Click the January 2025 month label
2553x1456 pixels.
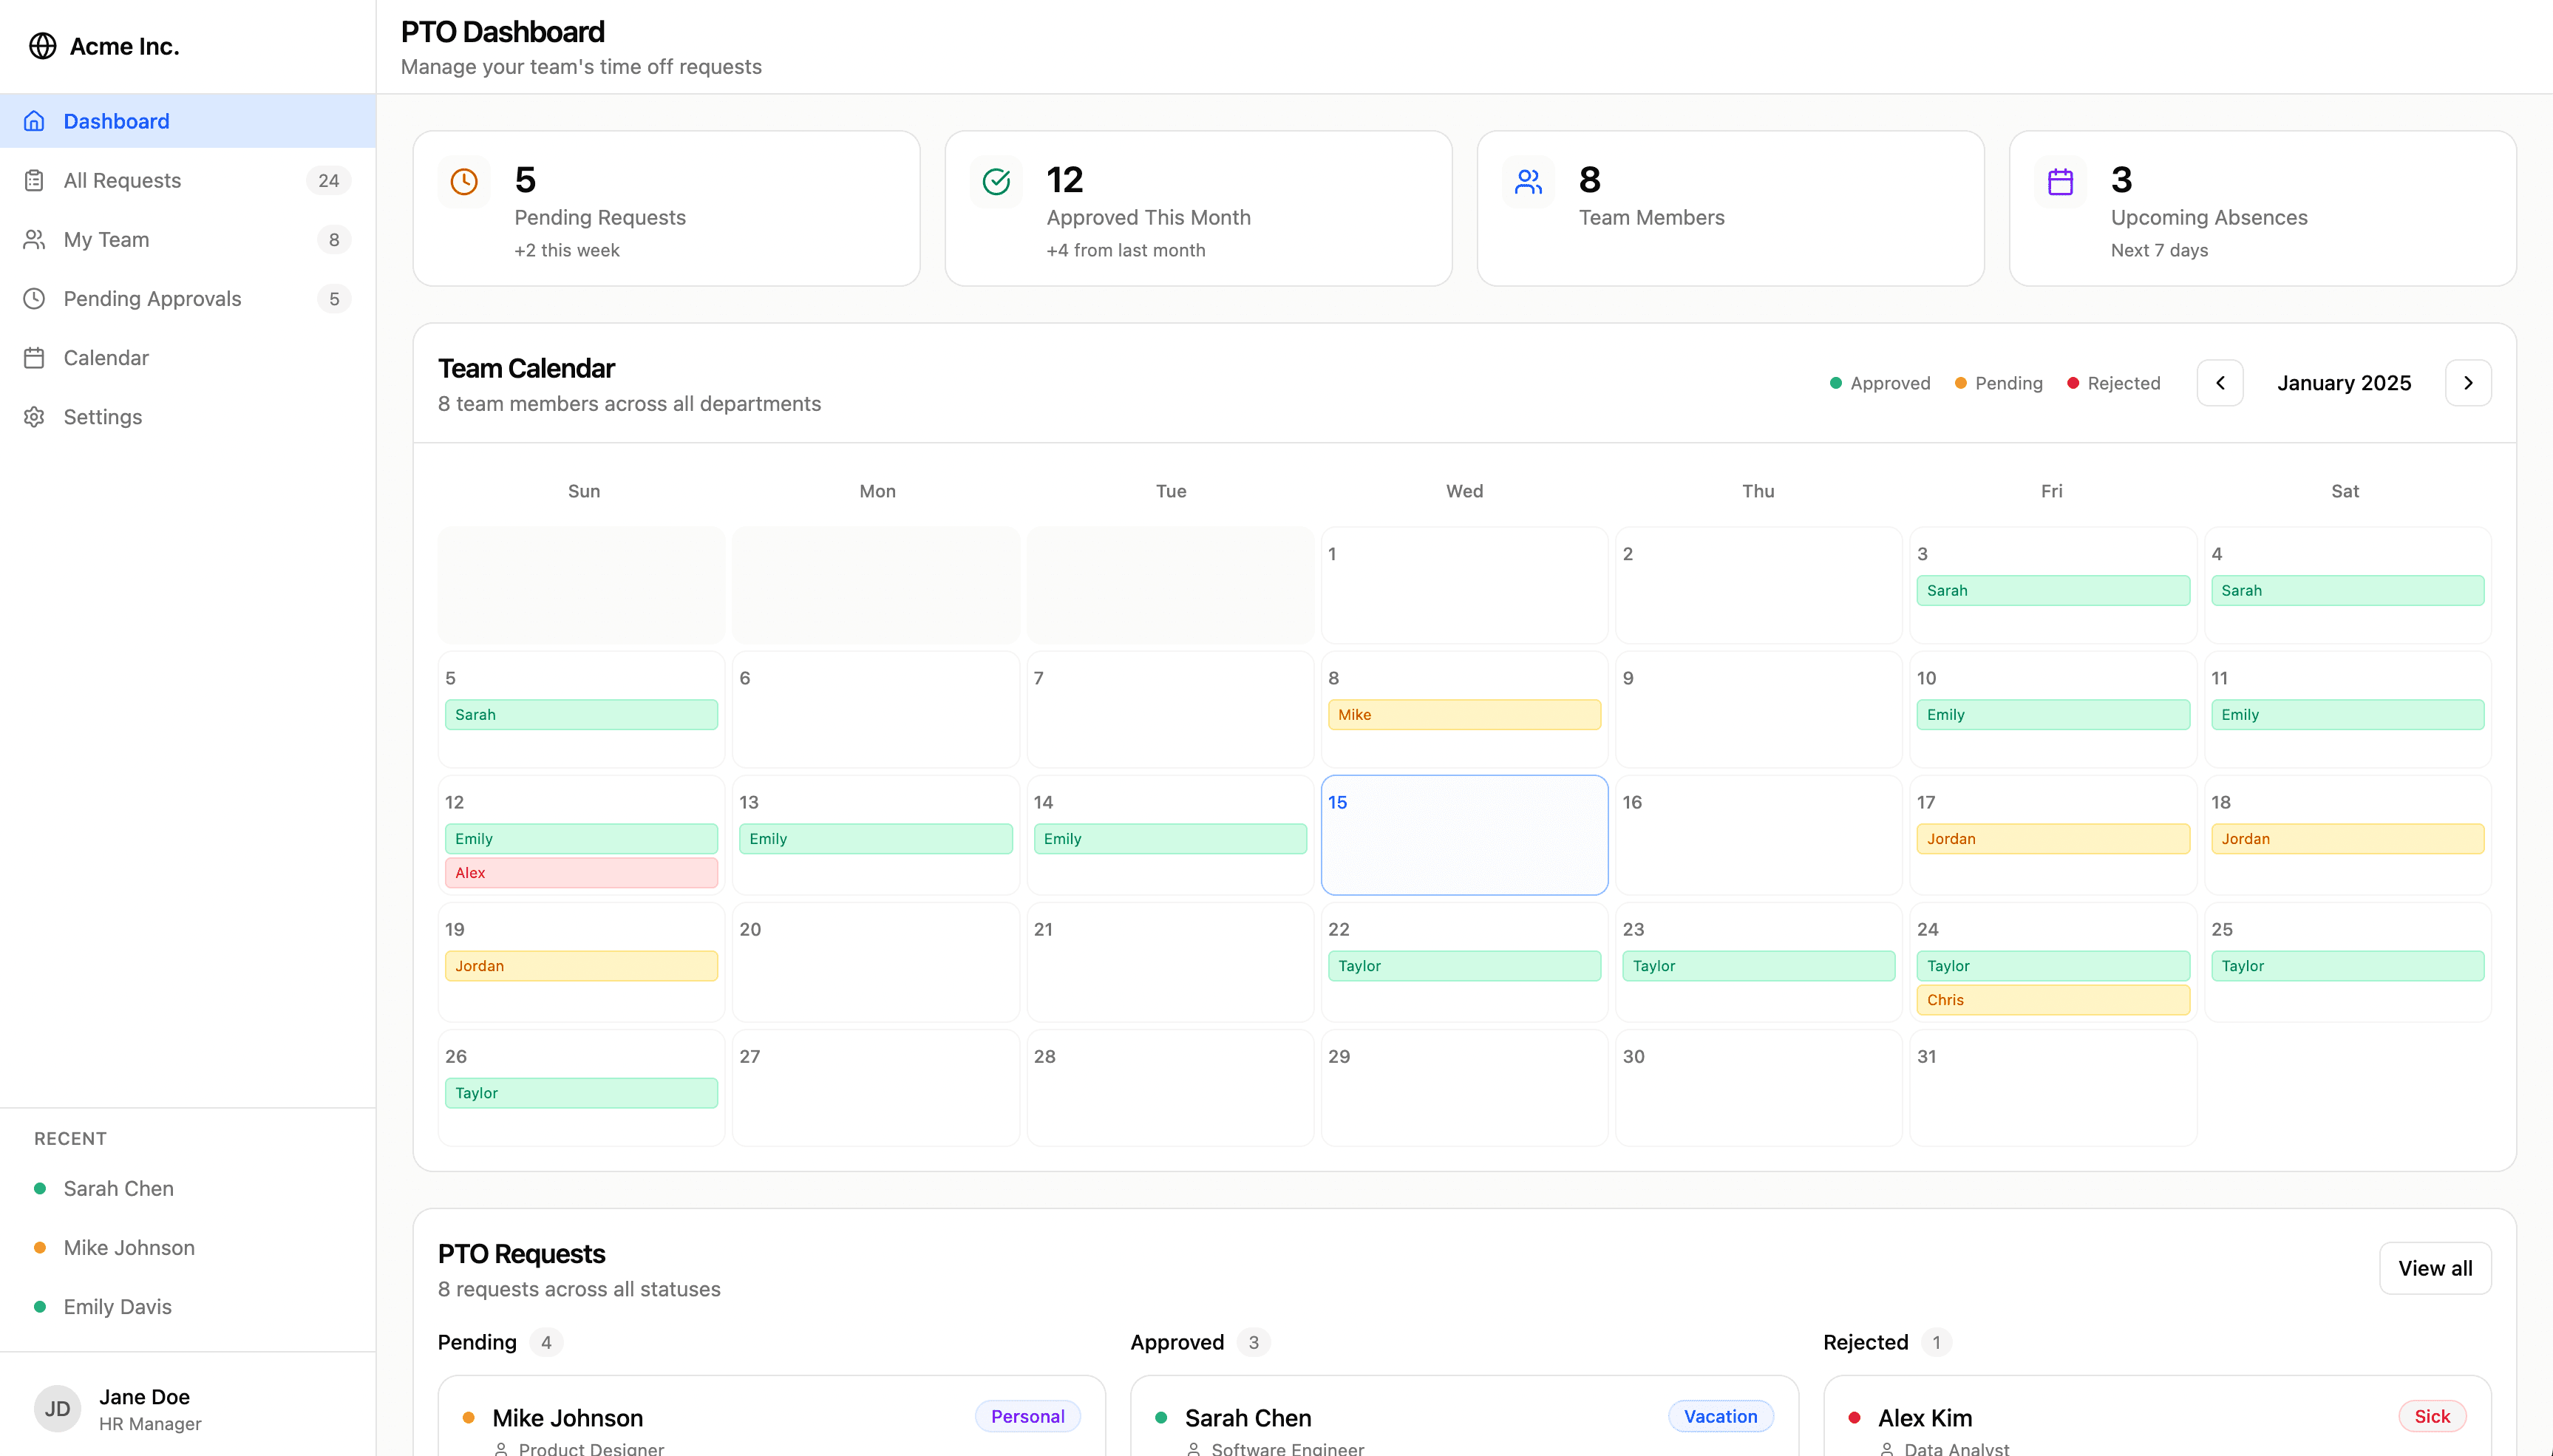tap(2344, 383)
